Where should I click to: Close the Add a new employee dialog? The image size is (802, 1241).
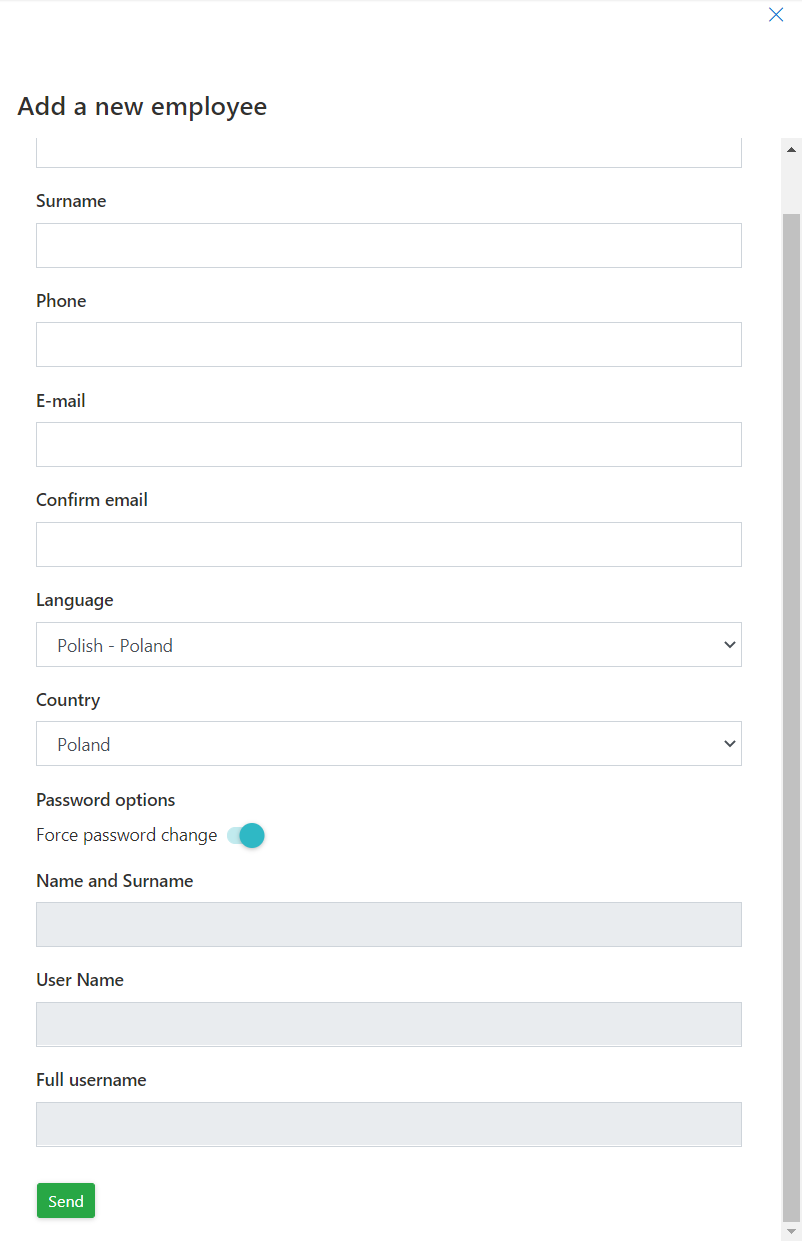[776, 15]
